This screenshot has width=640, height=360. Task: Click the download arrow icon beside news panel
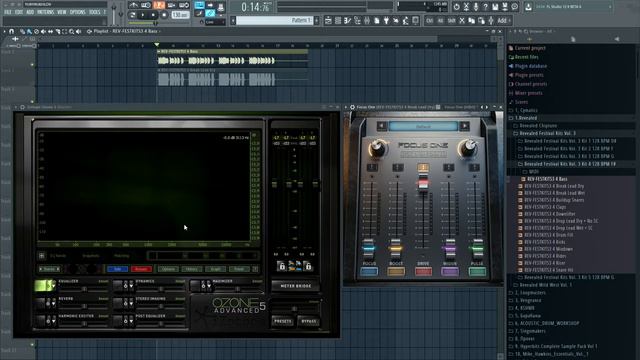(529, 7)
